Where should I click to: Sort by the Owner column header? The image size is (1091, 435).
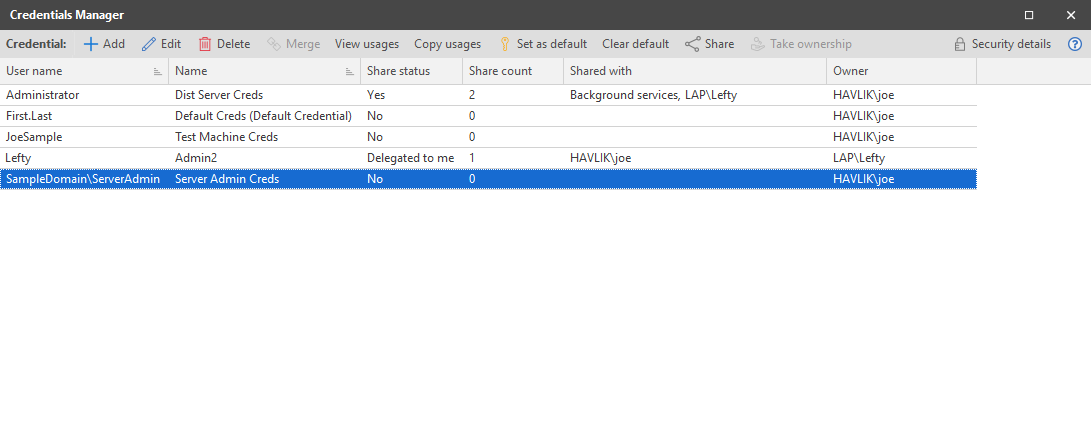[x=850, y=71]
